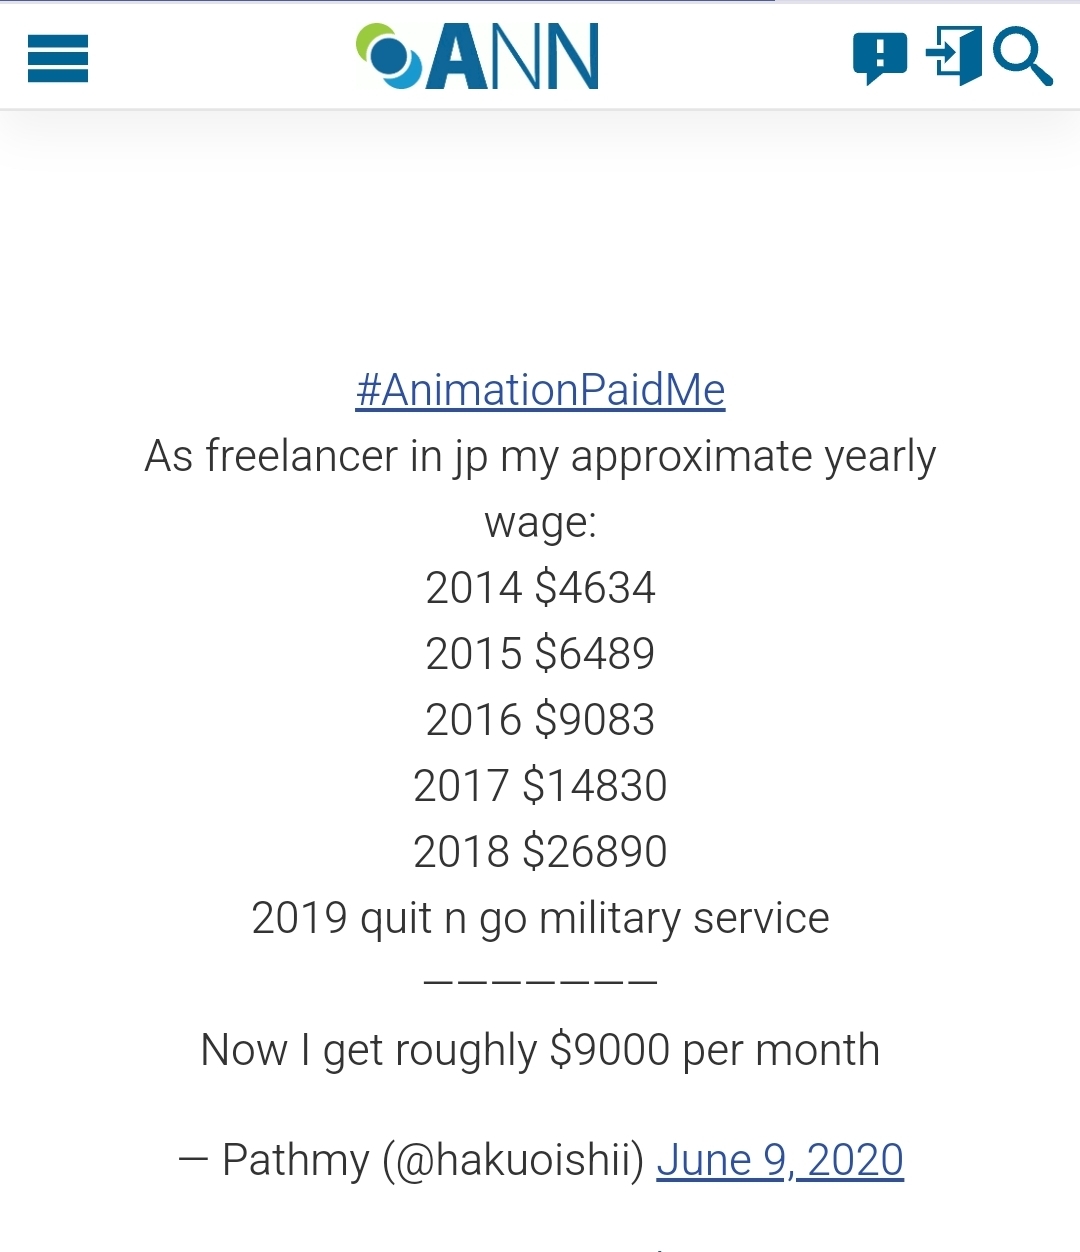The image size is (1080, 1252).
Task: Click the 2016 $9083 wage line
Action: [x=540, y=720]
